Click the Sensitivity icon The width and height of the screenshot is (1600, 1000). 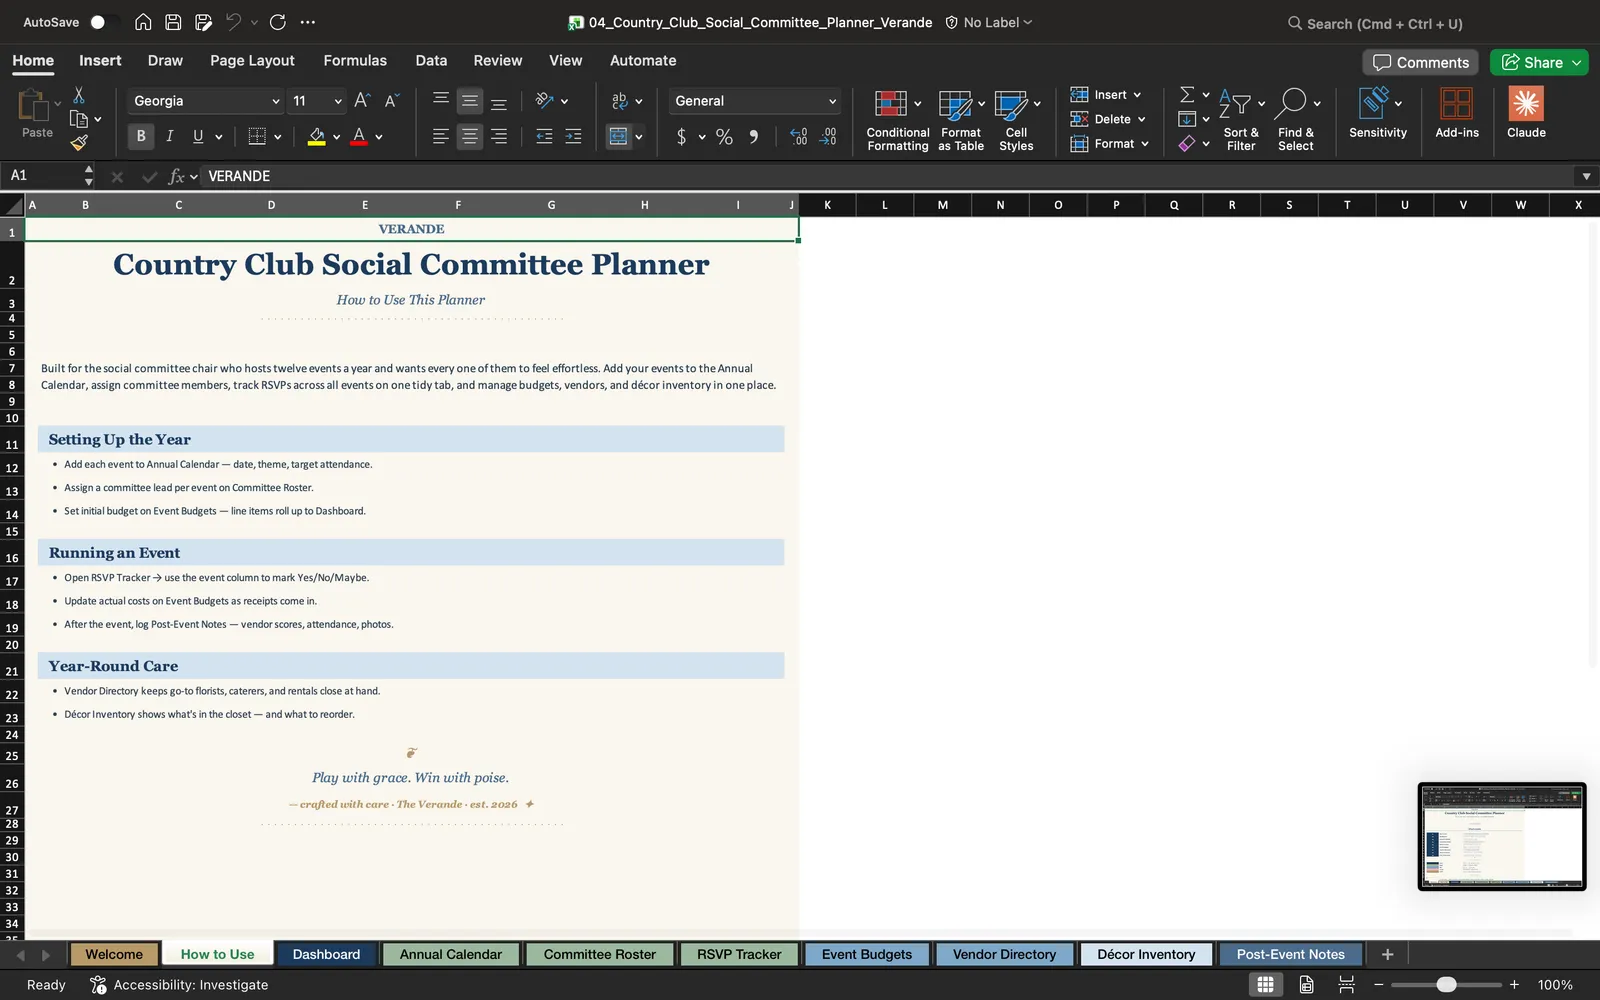(x=1374, y=103)
